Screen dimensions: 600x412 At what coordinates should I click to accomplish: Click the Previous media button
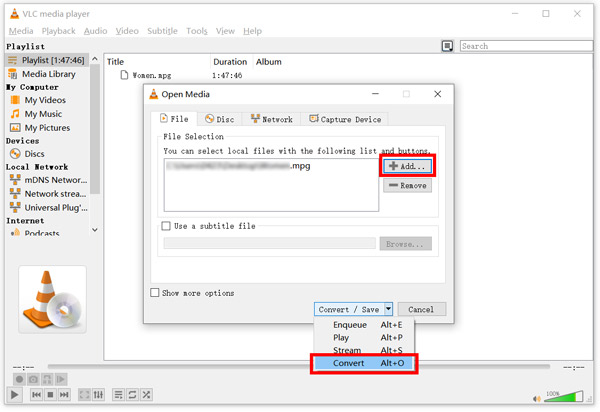point(36,394)
